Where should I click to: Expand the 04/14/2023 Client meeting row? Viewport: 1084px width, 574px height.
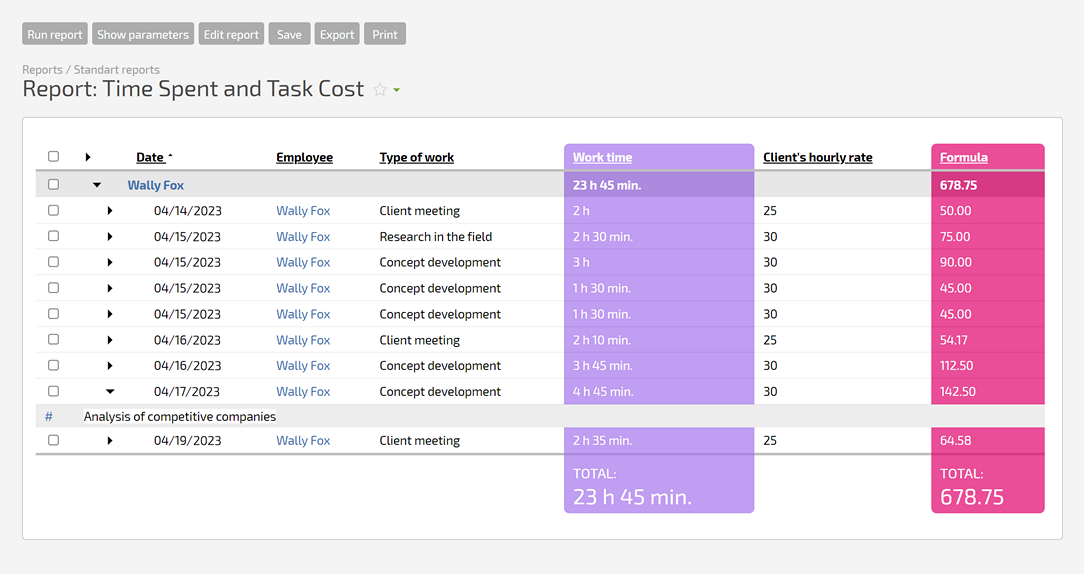pos(110,211)
